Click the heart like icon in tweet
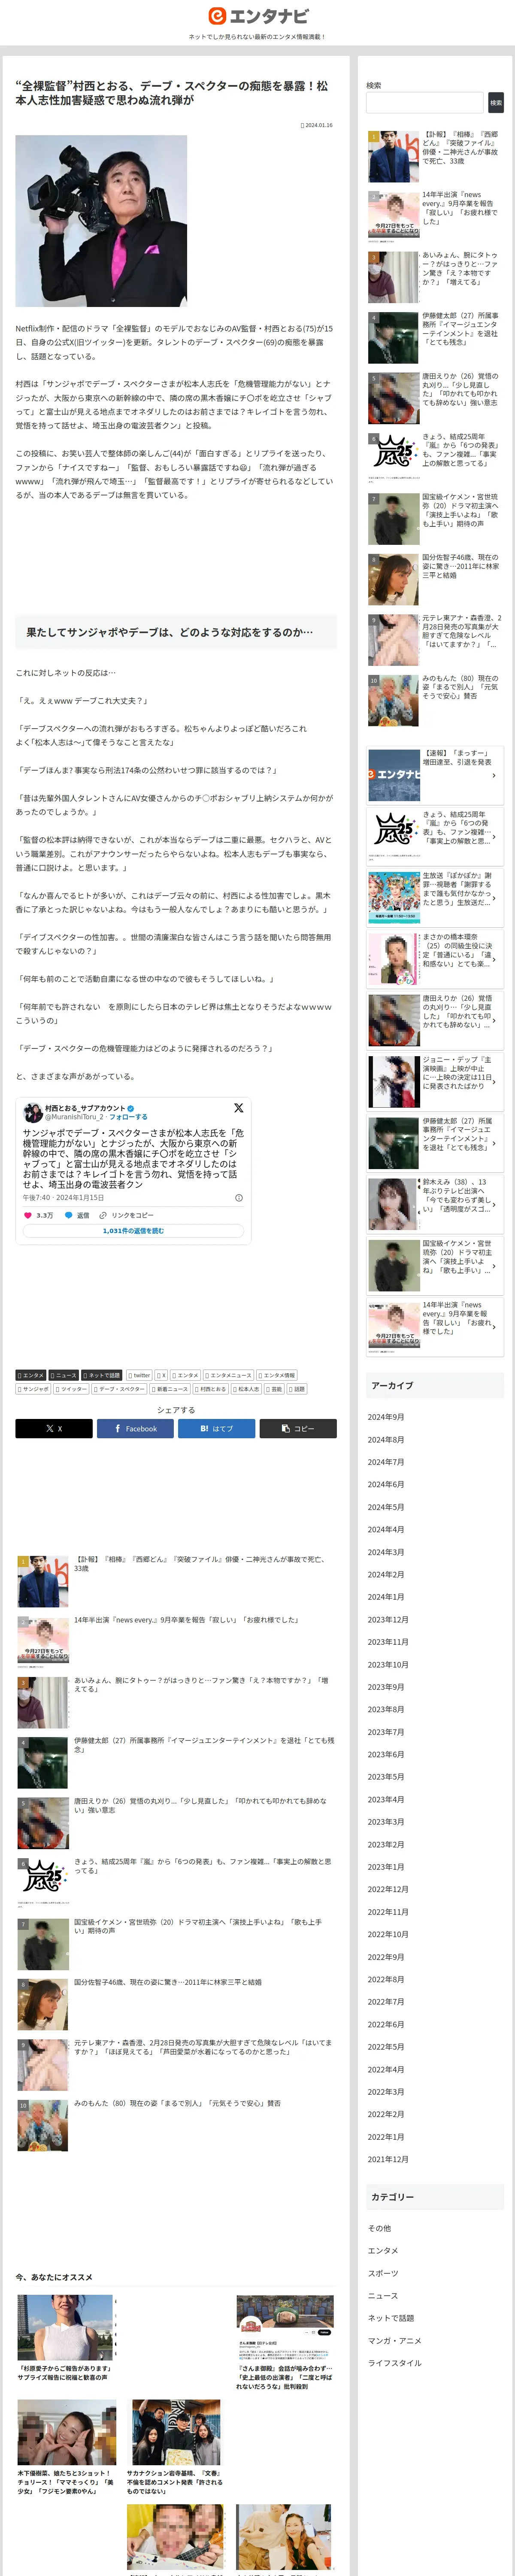This screenshot has height=2576, width=515. [x=28, y=1215]
